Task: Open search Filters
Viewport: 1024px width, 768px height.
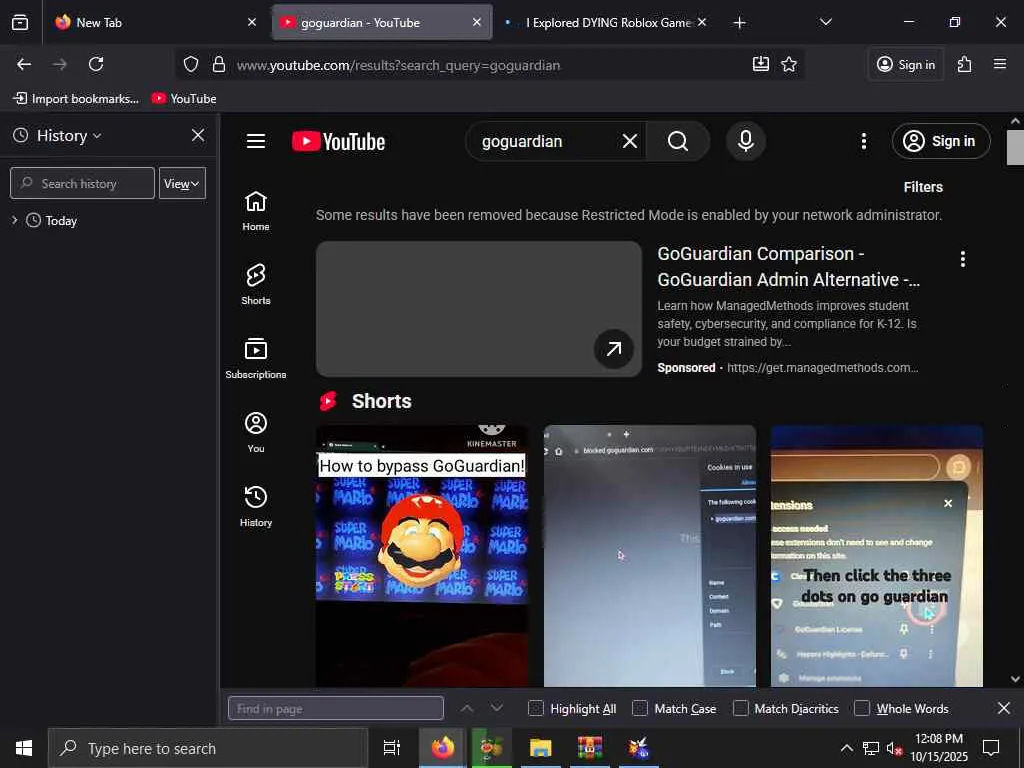Action: 923,187
